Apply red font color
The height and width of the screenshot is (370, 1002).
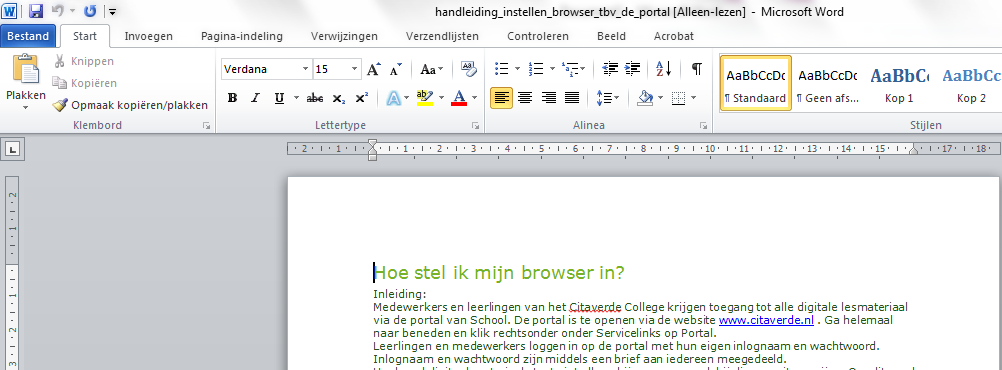point(459,98)
